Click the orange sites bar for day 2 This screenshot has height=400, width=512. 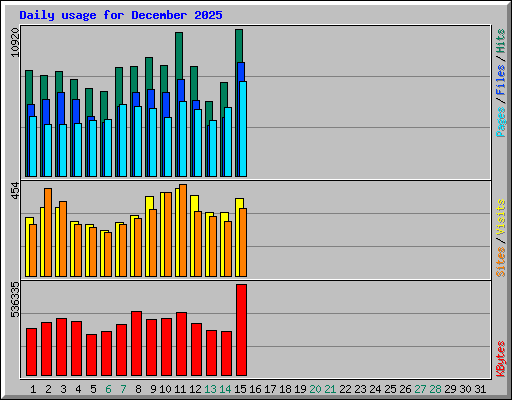48,232
